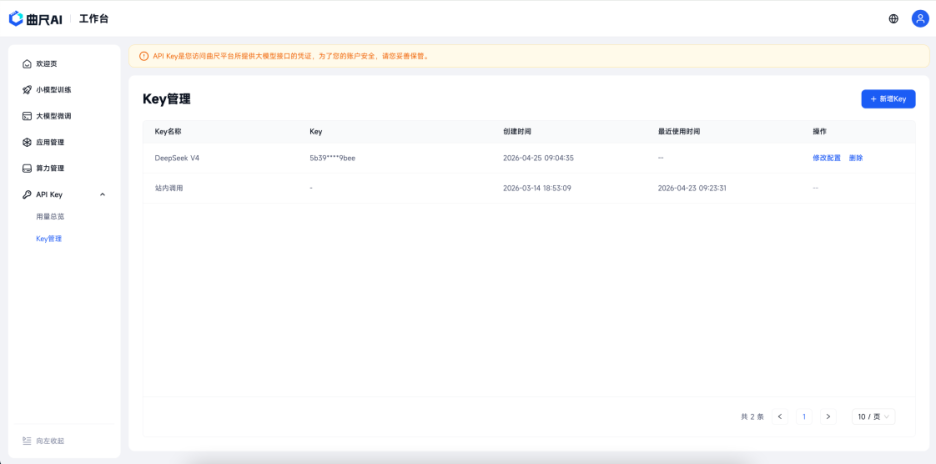Open the user avatar menu
The height and width of the screenshot is (464, 936).
tap(919, 18)
